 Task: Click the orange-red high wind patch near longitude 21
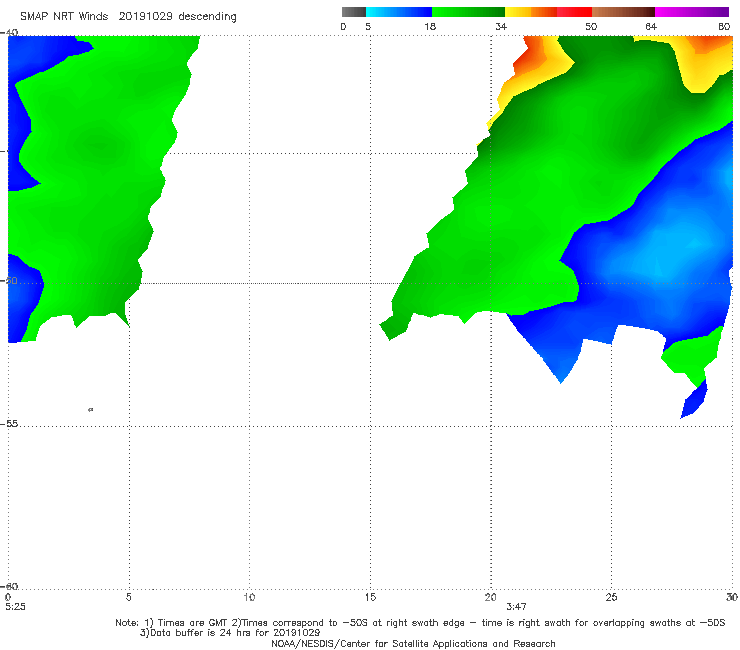(x=531, y=56)
